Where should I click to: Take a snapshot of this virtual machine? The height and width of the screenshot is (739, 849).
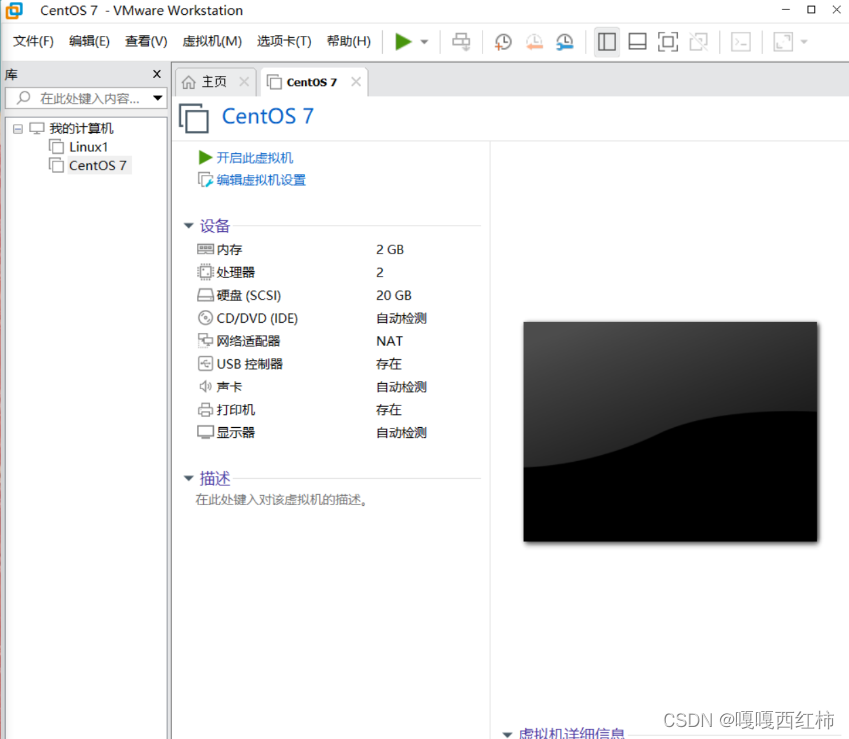click(503, 42)
